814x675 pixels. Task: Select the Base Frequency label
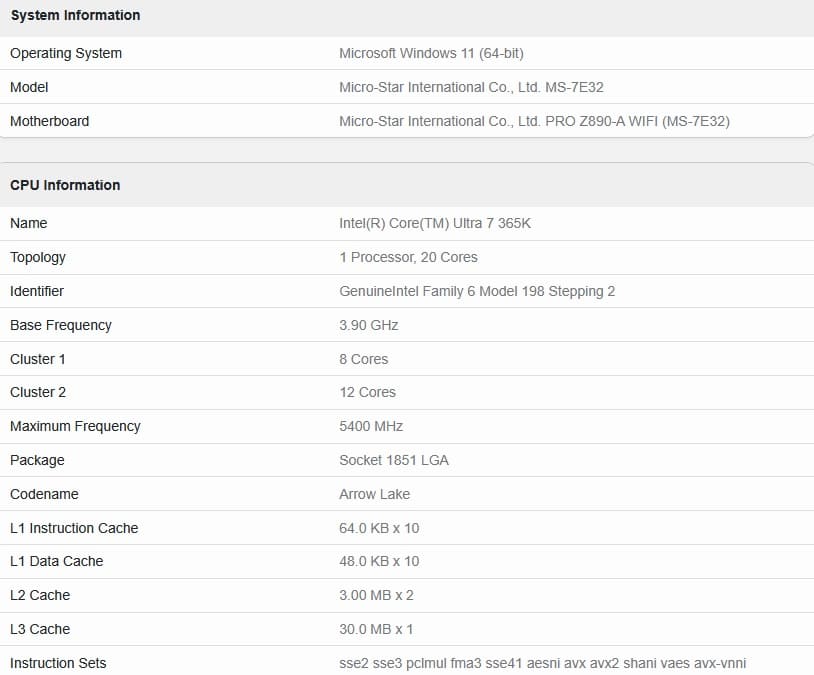click(x=61, y=326)
